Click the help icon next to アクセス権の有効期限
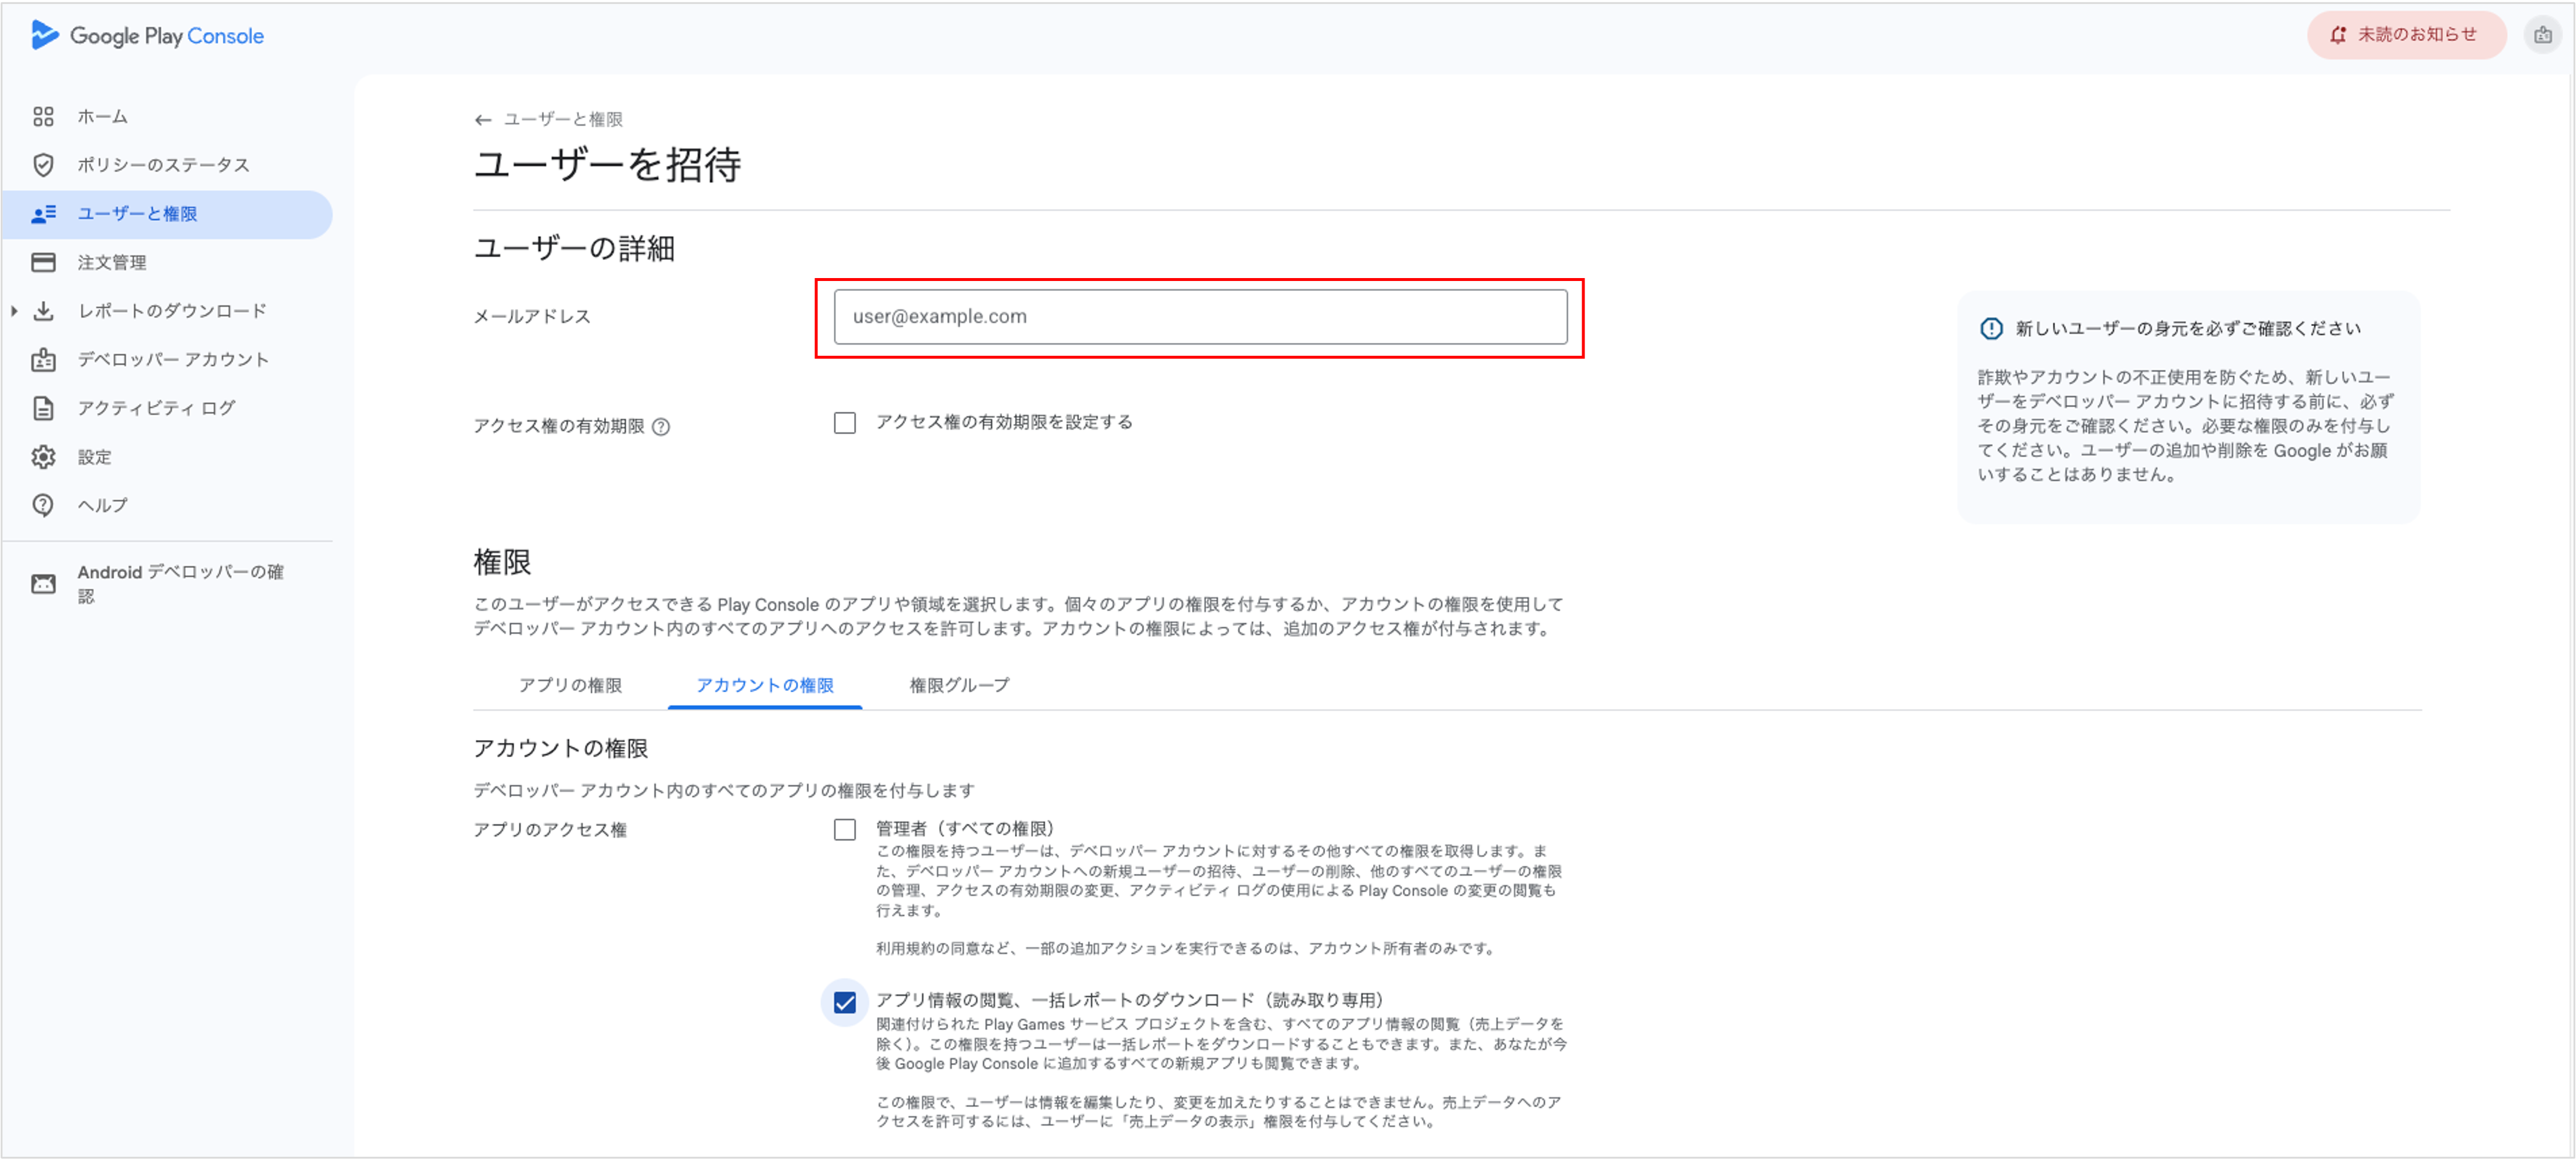Viewport: 2576px width, 1159px height. pyautogui.click(x=661, y=427)
